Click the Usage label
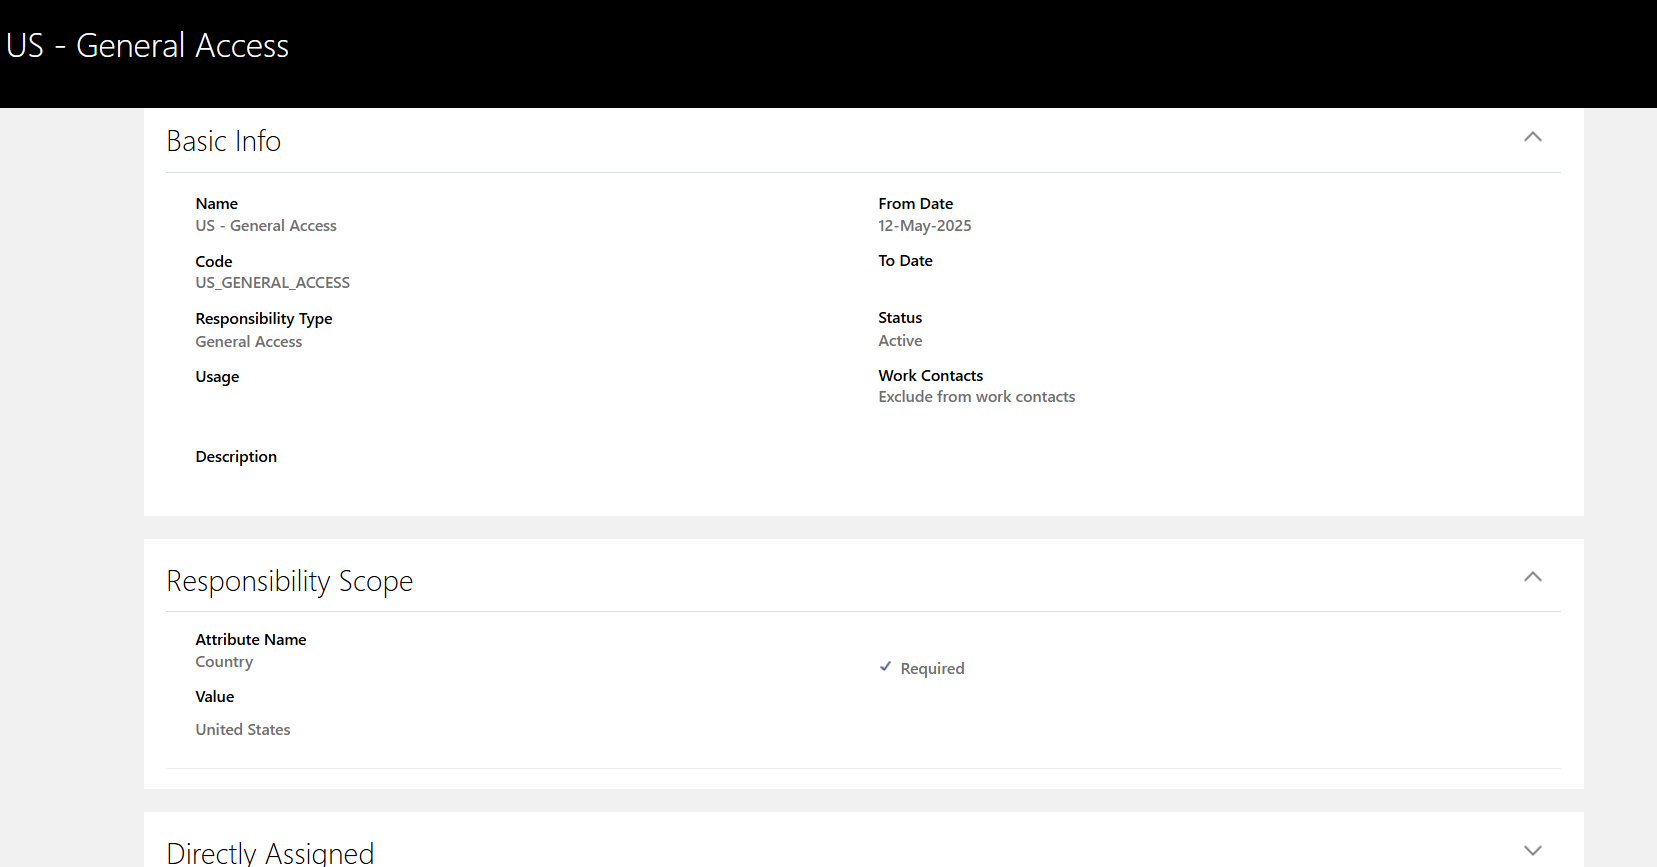 click(217, 377)
